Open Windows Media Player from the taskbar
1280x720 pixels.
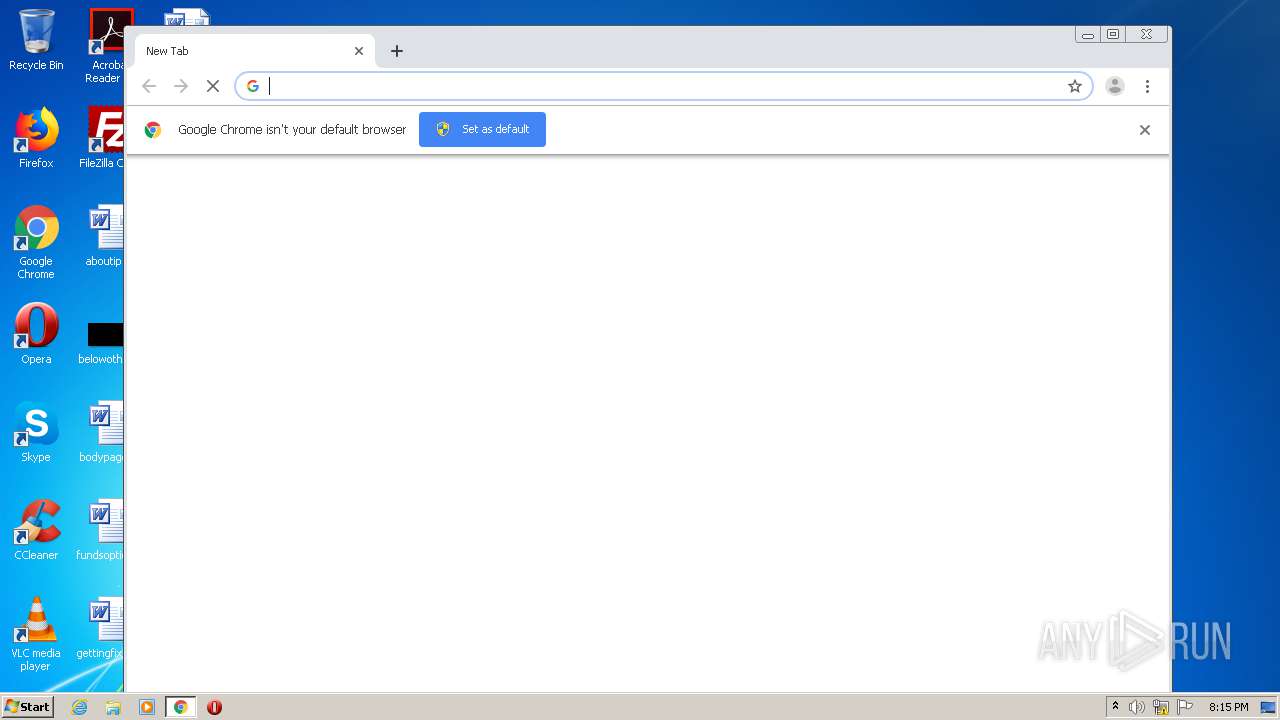147,707
